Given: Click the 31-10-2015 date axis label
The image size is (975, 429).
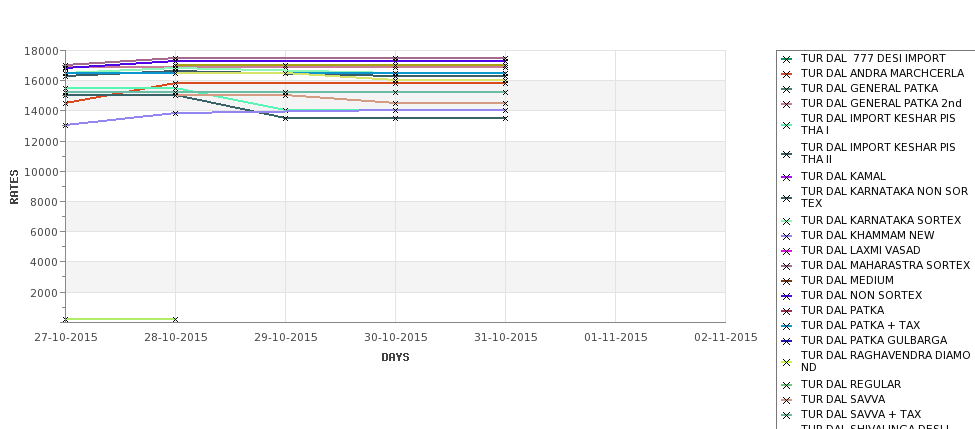Looking at the screenshot, I should 506,338.
